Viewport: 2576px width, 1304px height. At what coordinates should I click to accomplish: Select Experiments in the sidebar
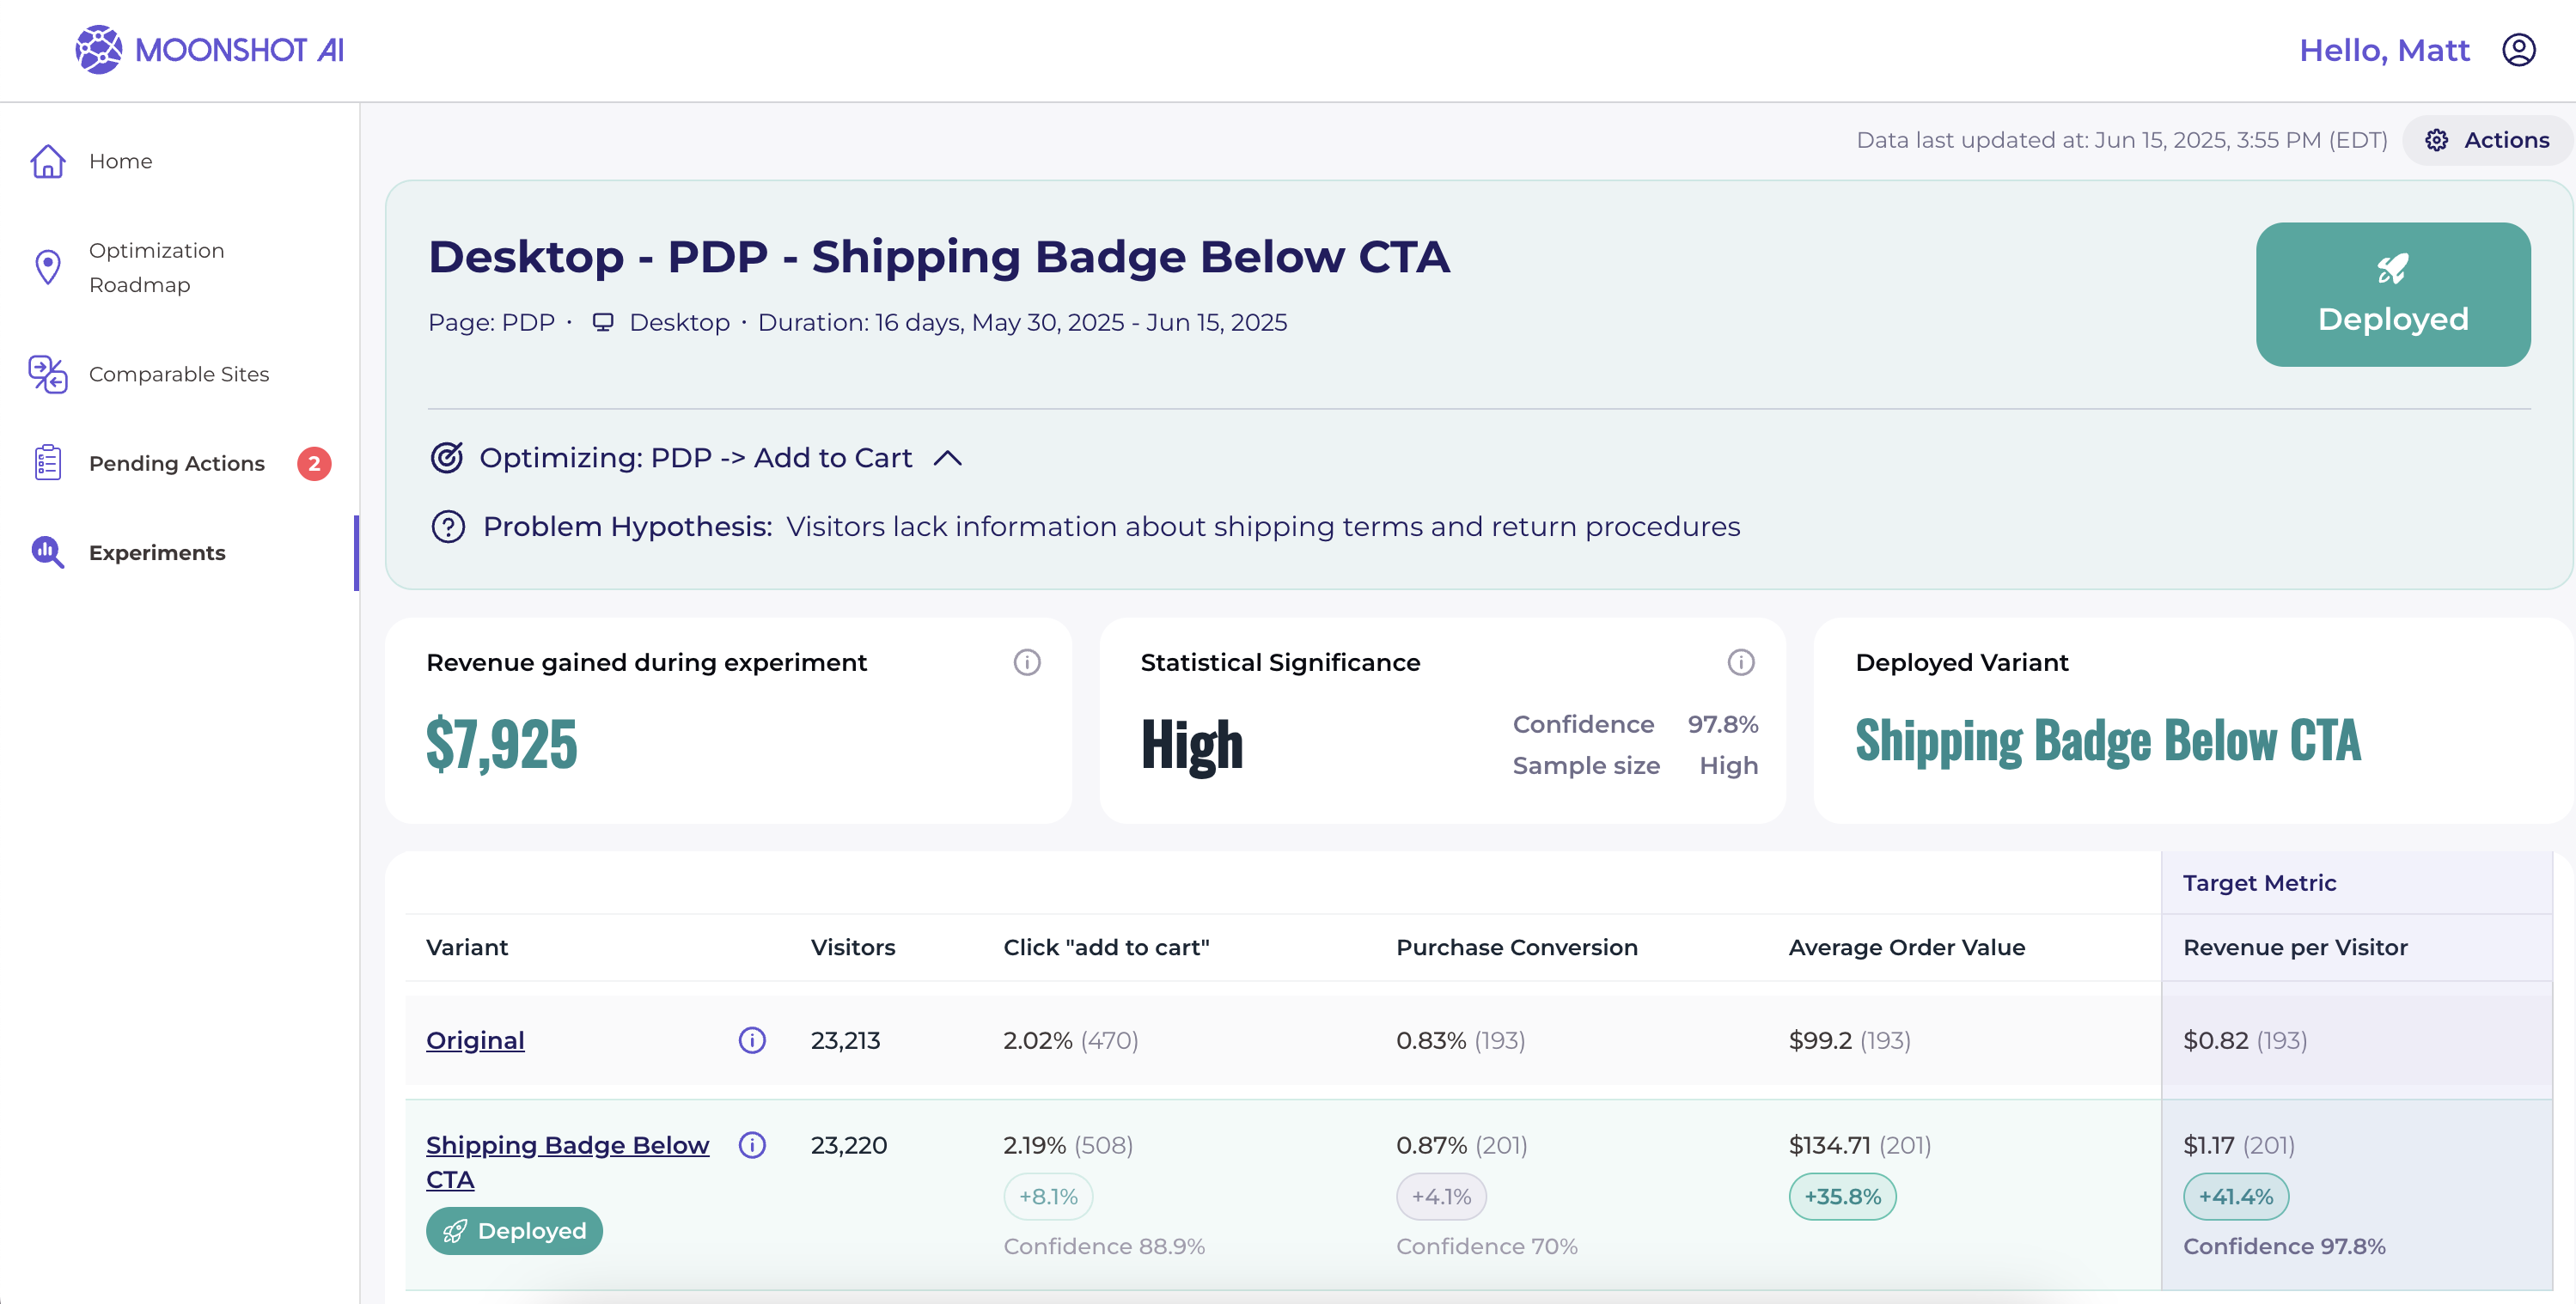tap(157, 552)
